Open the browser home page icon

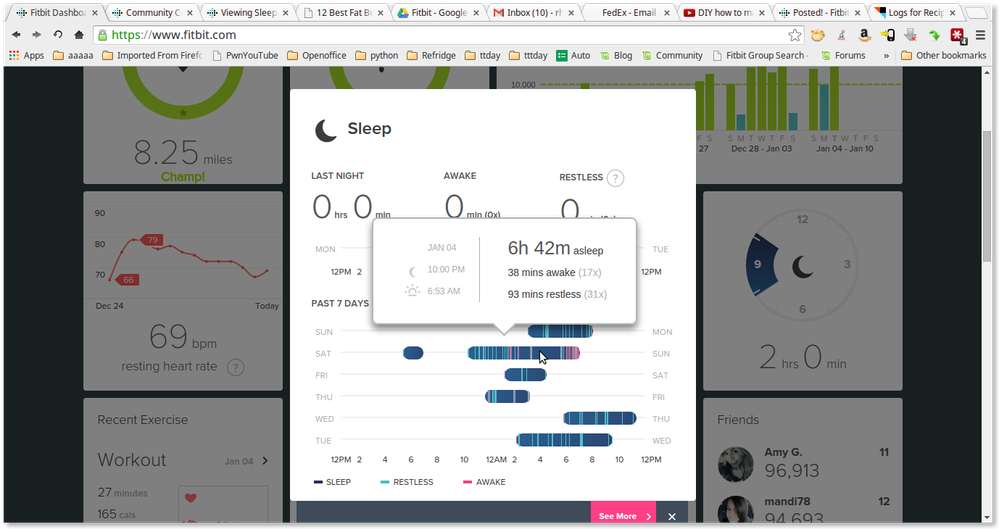(x=78, y=35)
